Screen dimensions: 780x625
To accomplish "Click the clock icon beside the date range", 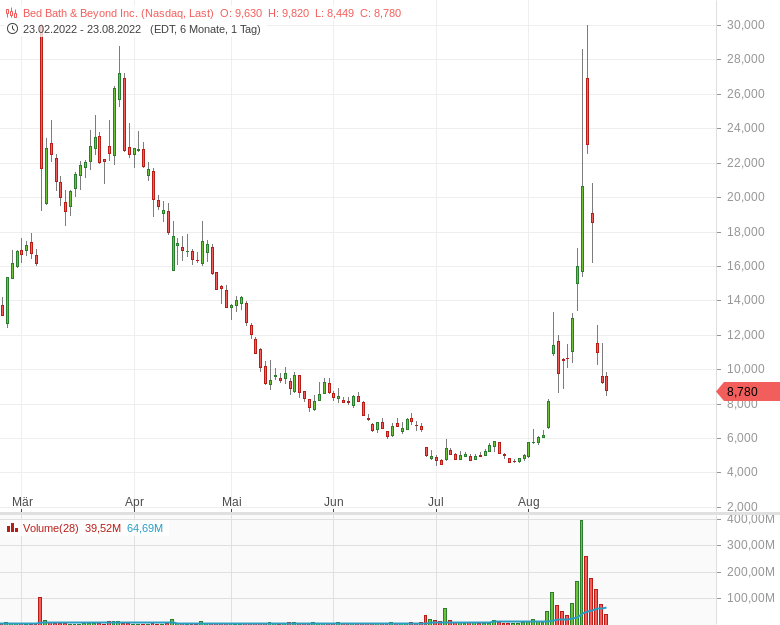I will [x=12, y=29].
